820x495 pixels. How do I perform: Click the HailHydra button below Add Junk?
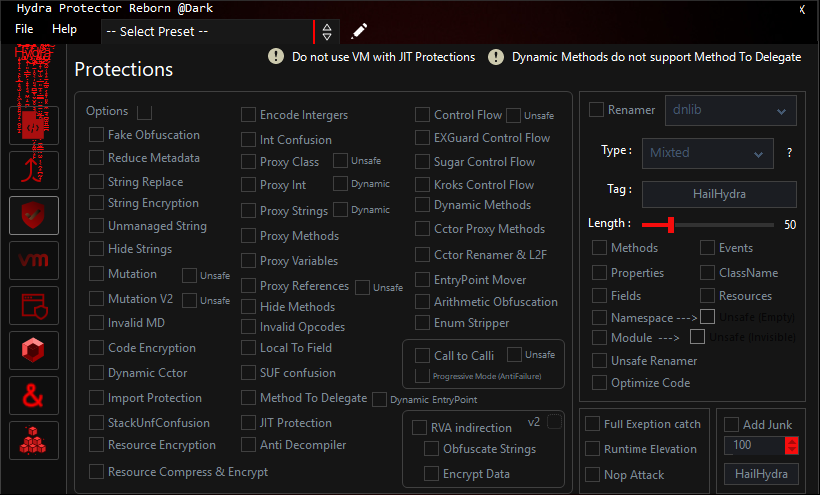pos(761,474)
